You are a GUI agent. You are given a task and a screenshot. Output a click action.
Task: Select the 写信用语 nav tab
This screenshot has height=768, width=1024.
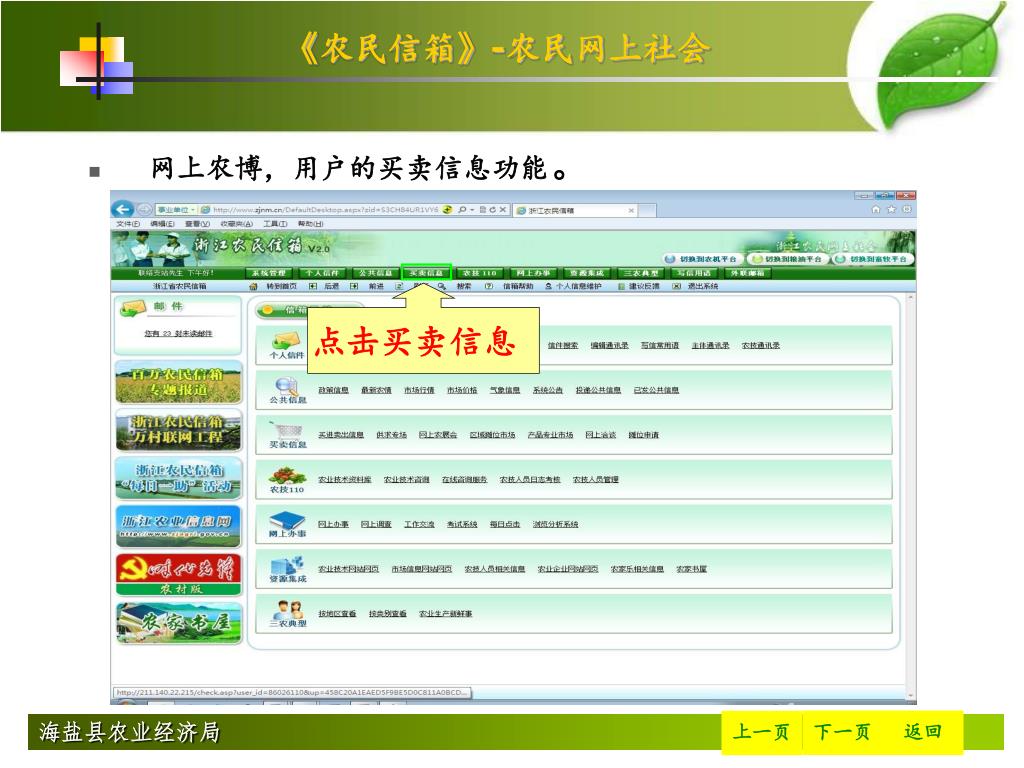[x=694, y=273]
